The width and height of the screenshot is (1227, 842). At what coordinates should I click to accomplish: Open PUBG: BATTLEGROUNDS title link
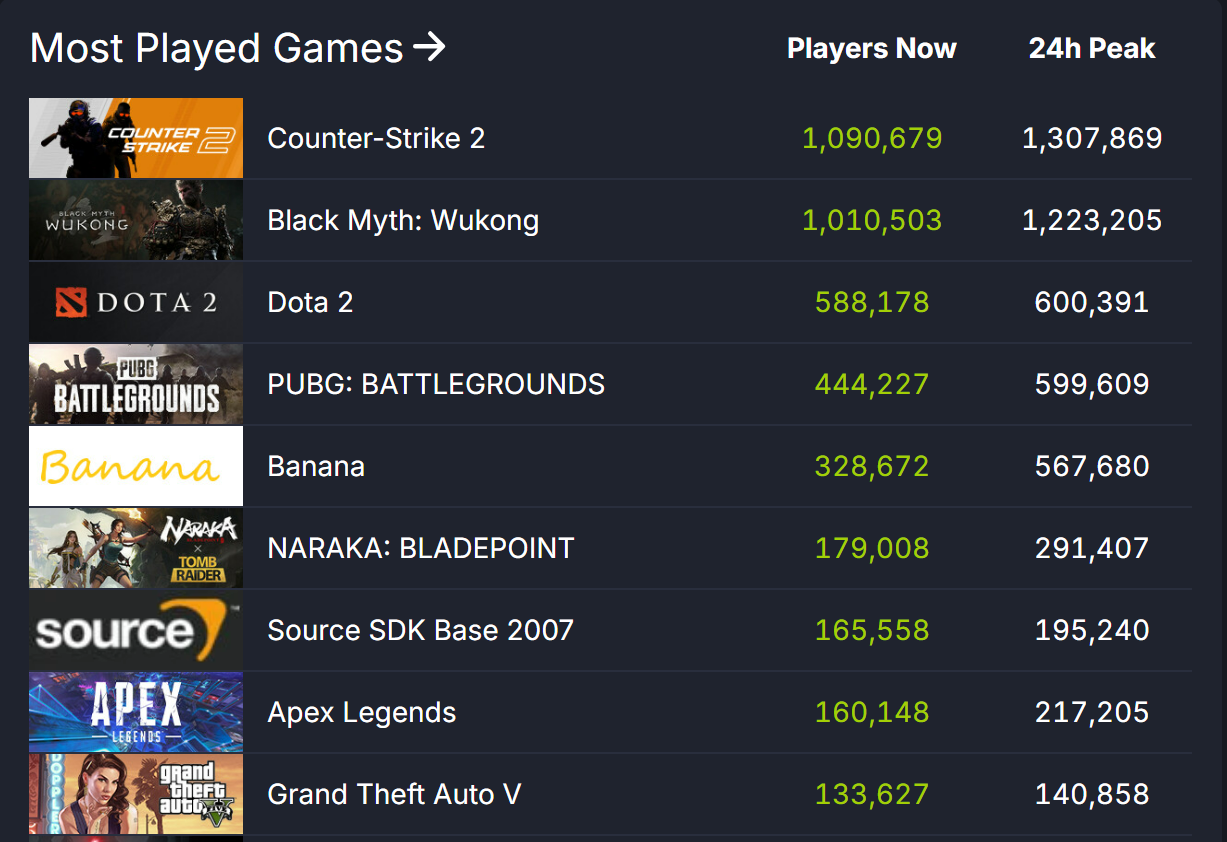[x=436, y=384]
